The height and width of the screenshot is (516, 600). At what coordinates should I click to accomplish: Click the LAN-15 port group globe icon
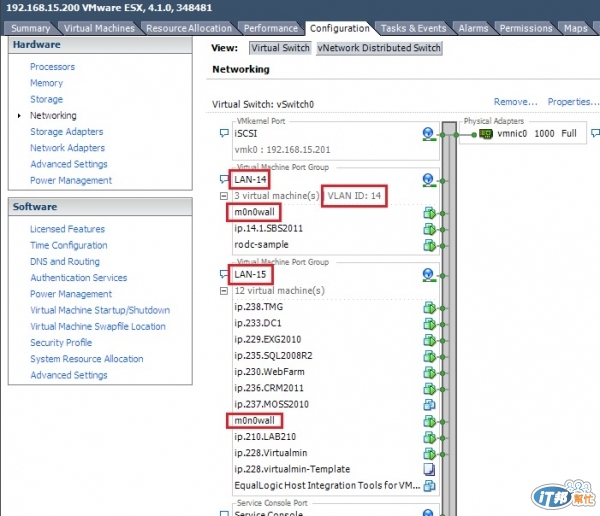point(429,275)
